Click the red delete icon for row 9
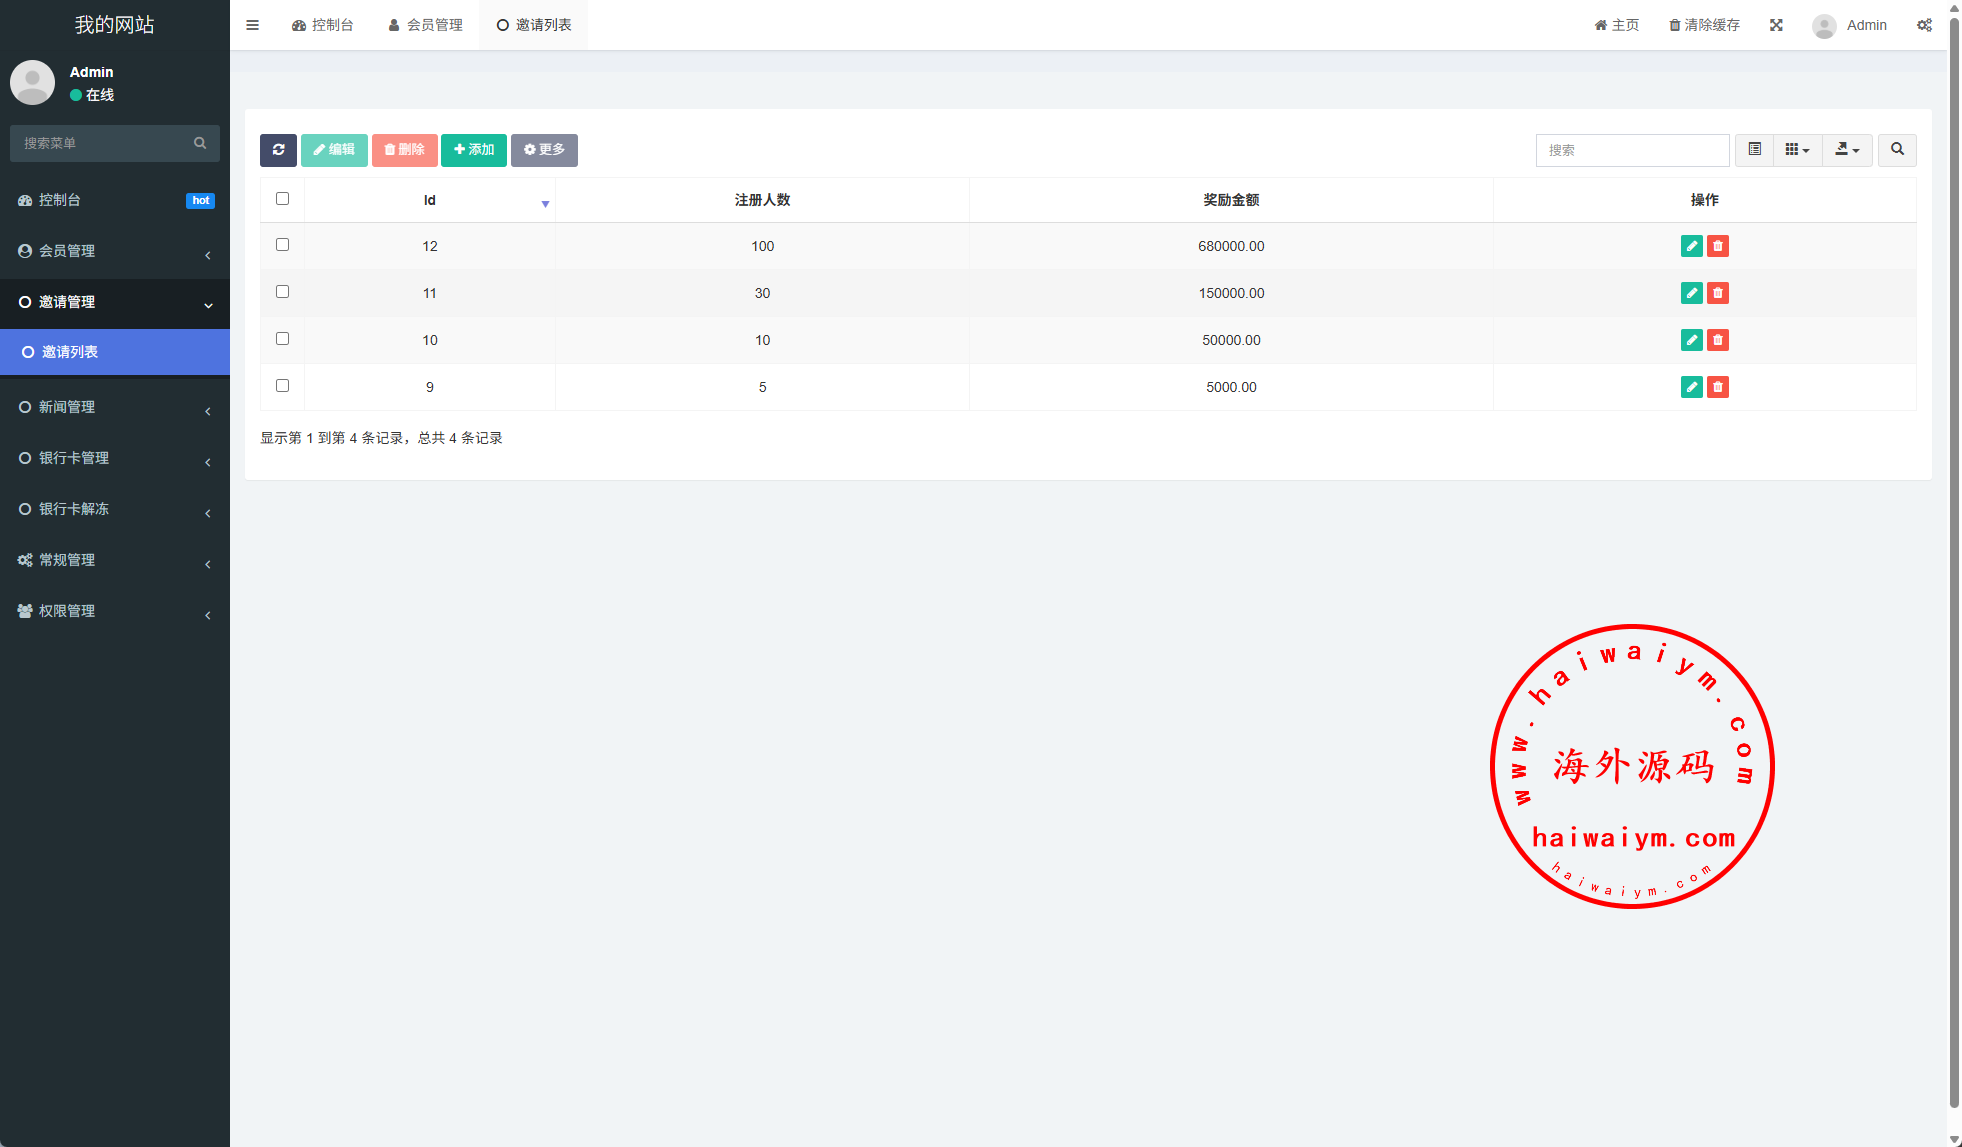The image size is (1962, 1147). point(1718,387)
